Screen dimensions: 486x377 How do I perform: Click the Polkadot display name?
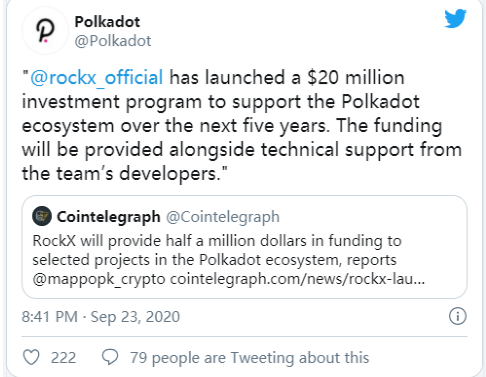[x=107, y=22]
